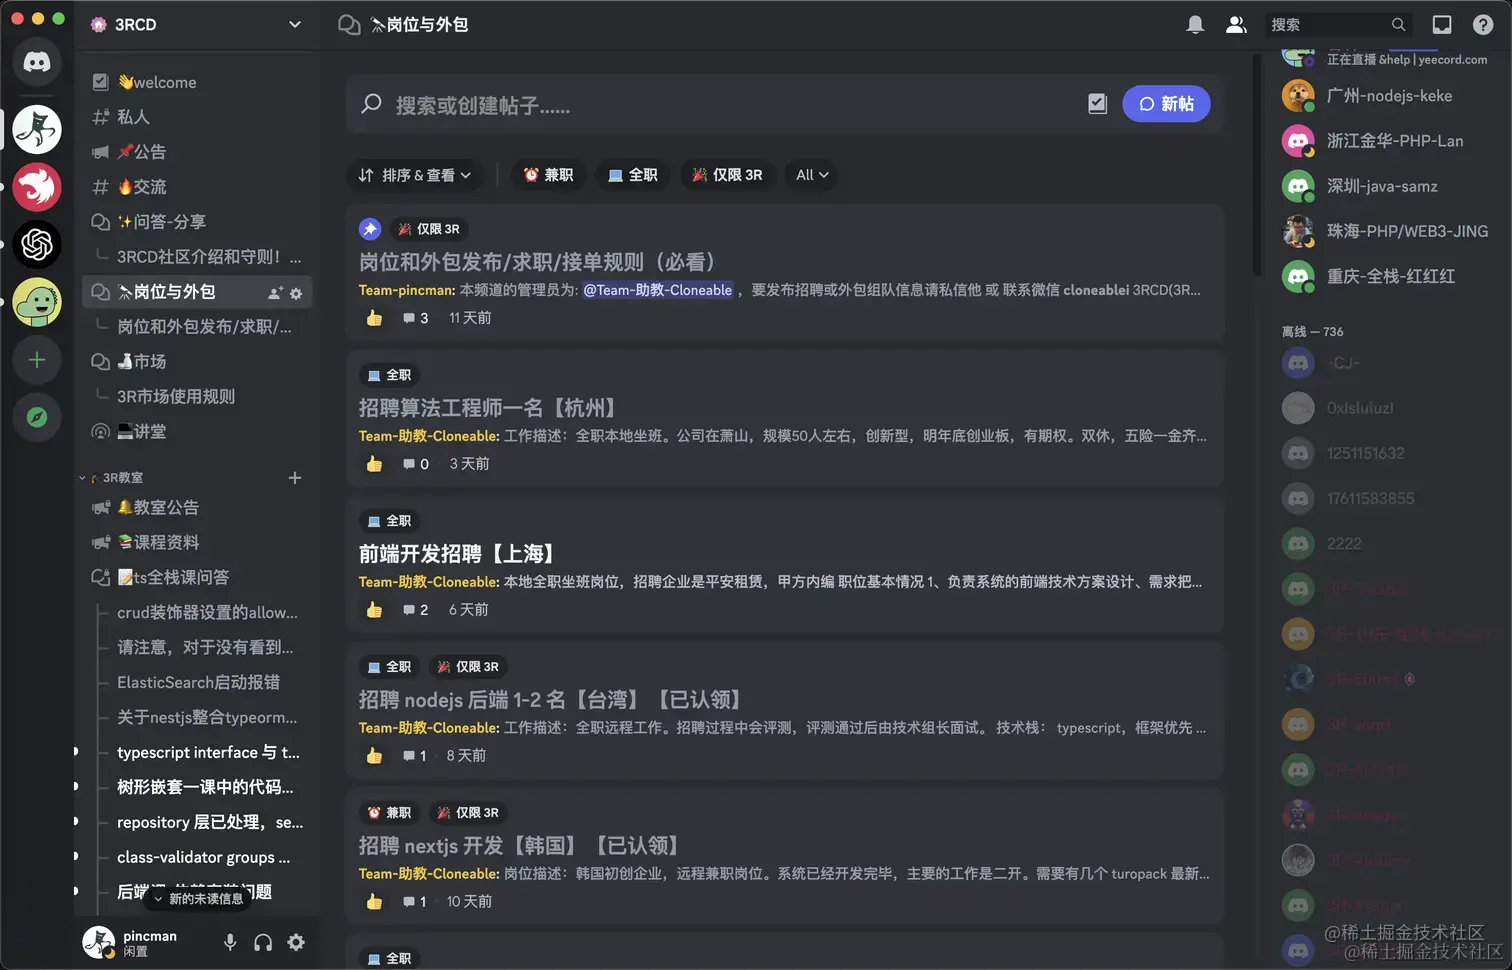Image resolution: width=1512 pixels, height=970 pixels.
Task: Open the 课程资料 channel
Action: (197, 543)
